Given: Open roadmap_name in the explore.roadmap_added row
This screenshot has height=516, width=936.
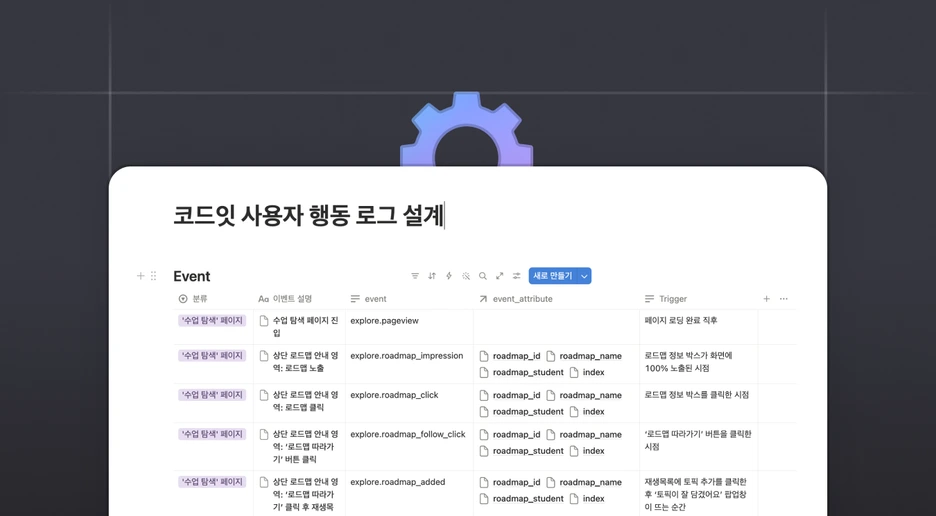Looking at the screenshot, I should (584, 483).
